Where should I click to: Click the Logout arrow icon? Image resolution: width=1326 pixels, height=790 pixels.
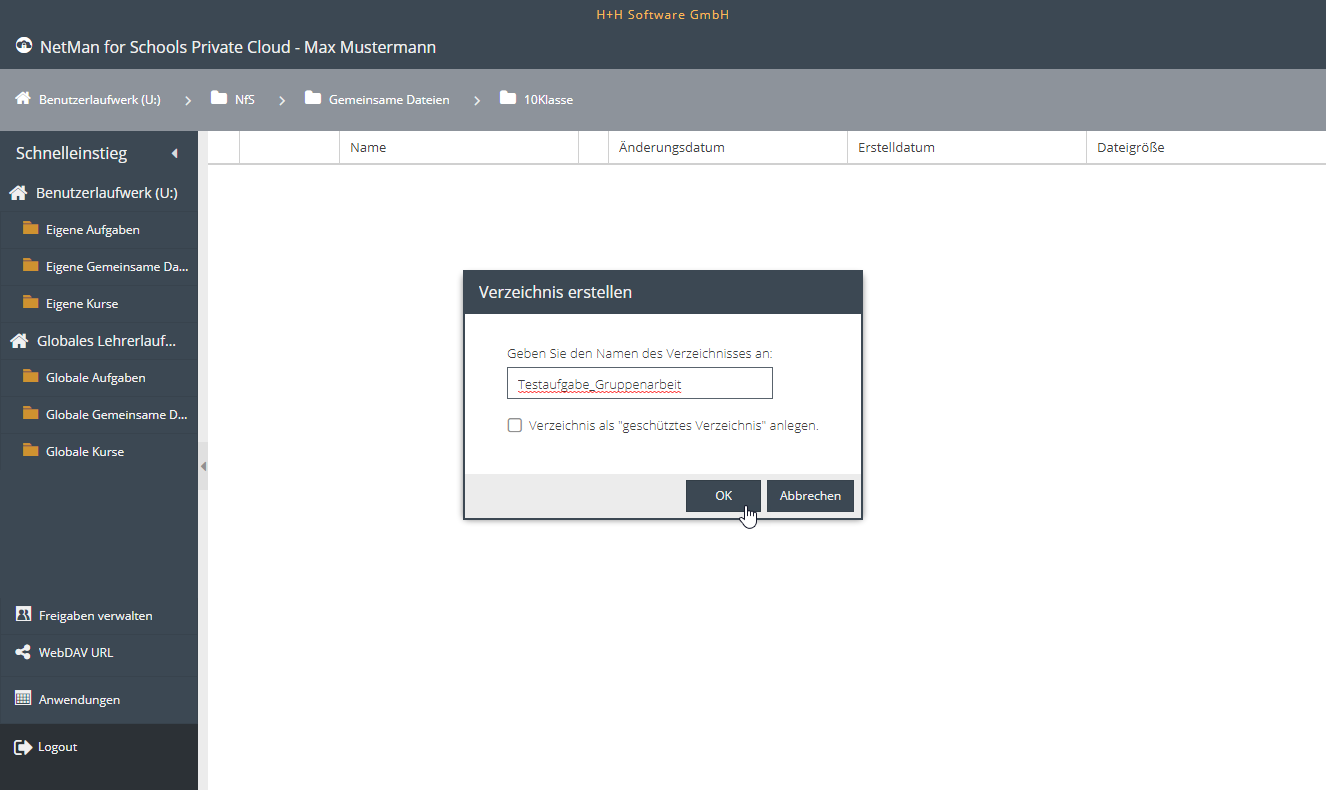tap(23, 747)
